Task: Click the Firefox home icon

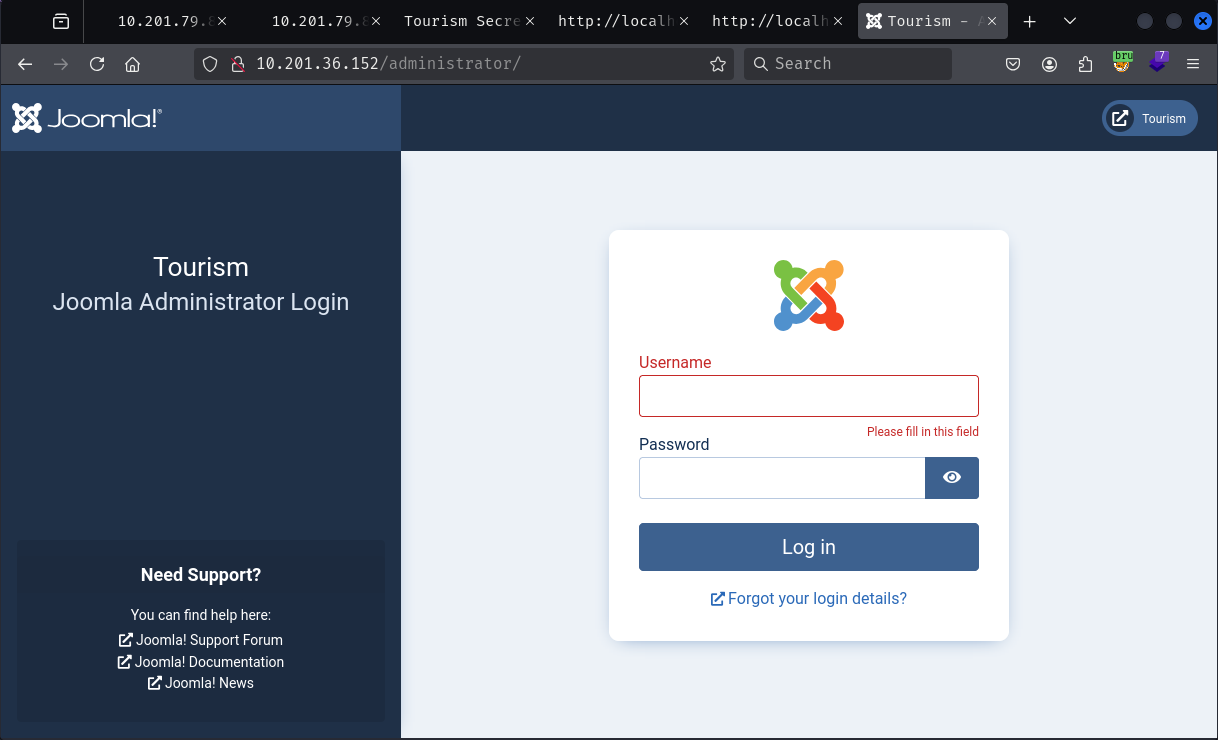Action: click(x=132, y=64)
